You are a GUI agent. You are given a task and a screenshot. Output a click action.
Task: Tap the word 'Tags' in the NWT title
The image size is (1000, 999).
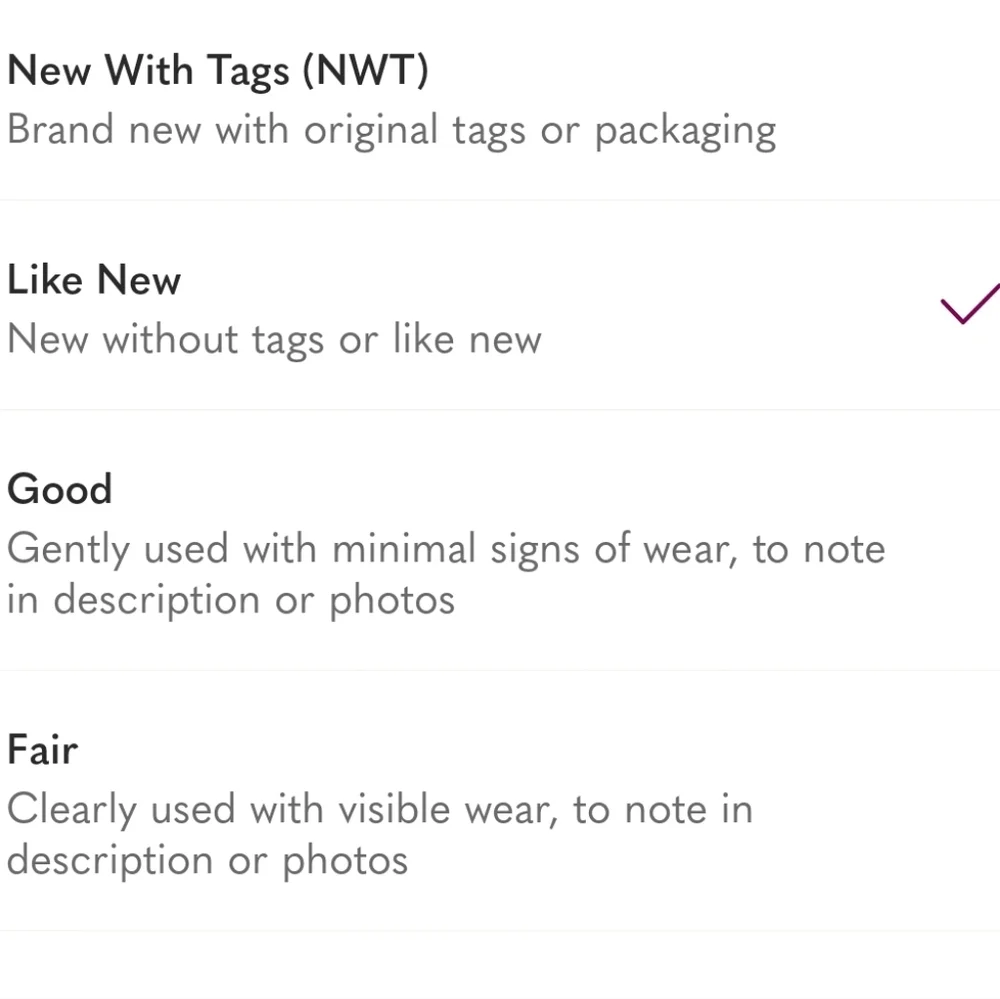[x=248, y=71]
